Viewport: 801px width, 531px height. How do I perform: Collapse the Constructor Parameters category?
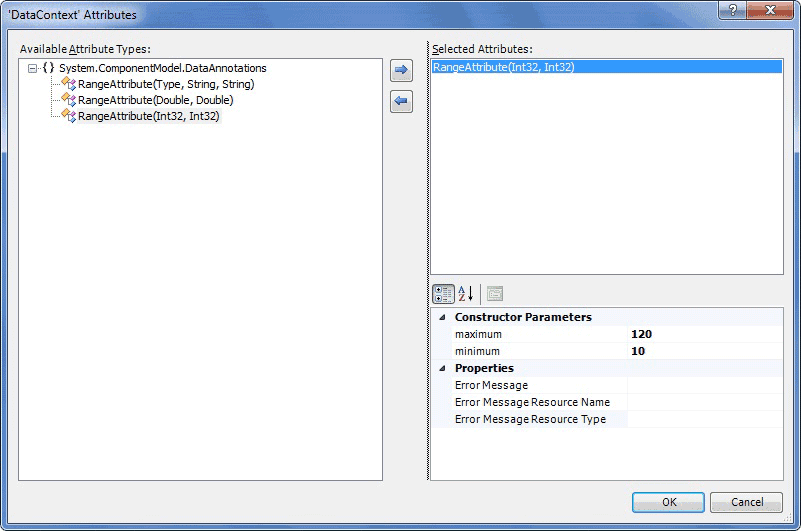pyautogui.click(x=442, y=317)
